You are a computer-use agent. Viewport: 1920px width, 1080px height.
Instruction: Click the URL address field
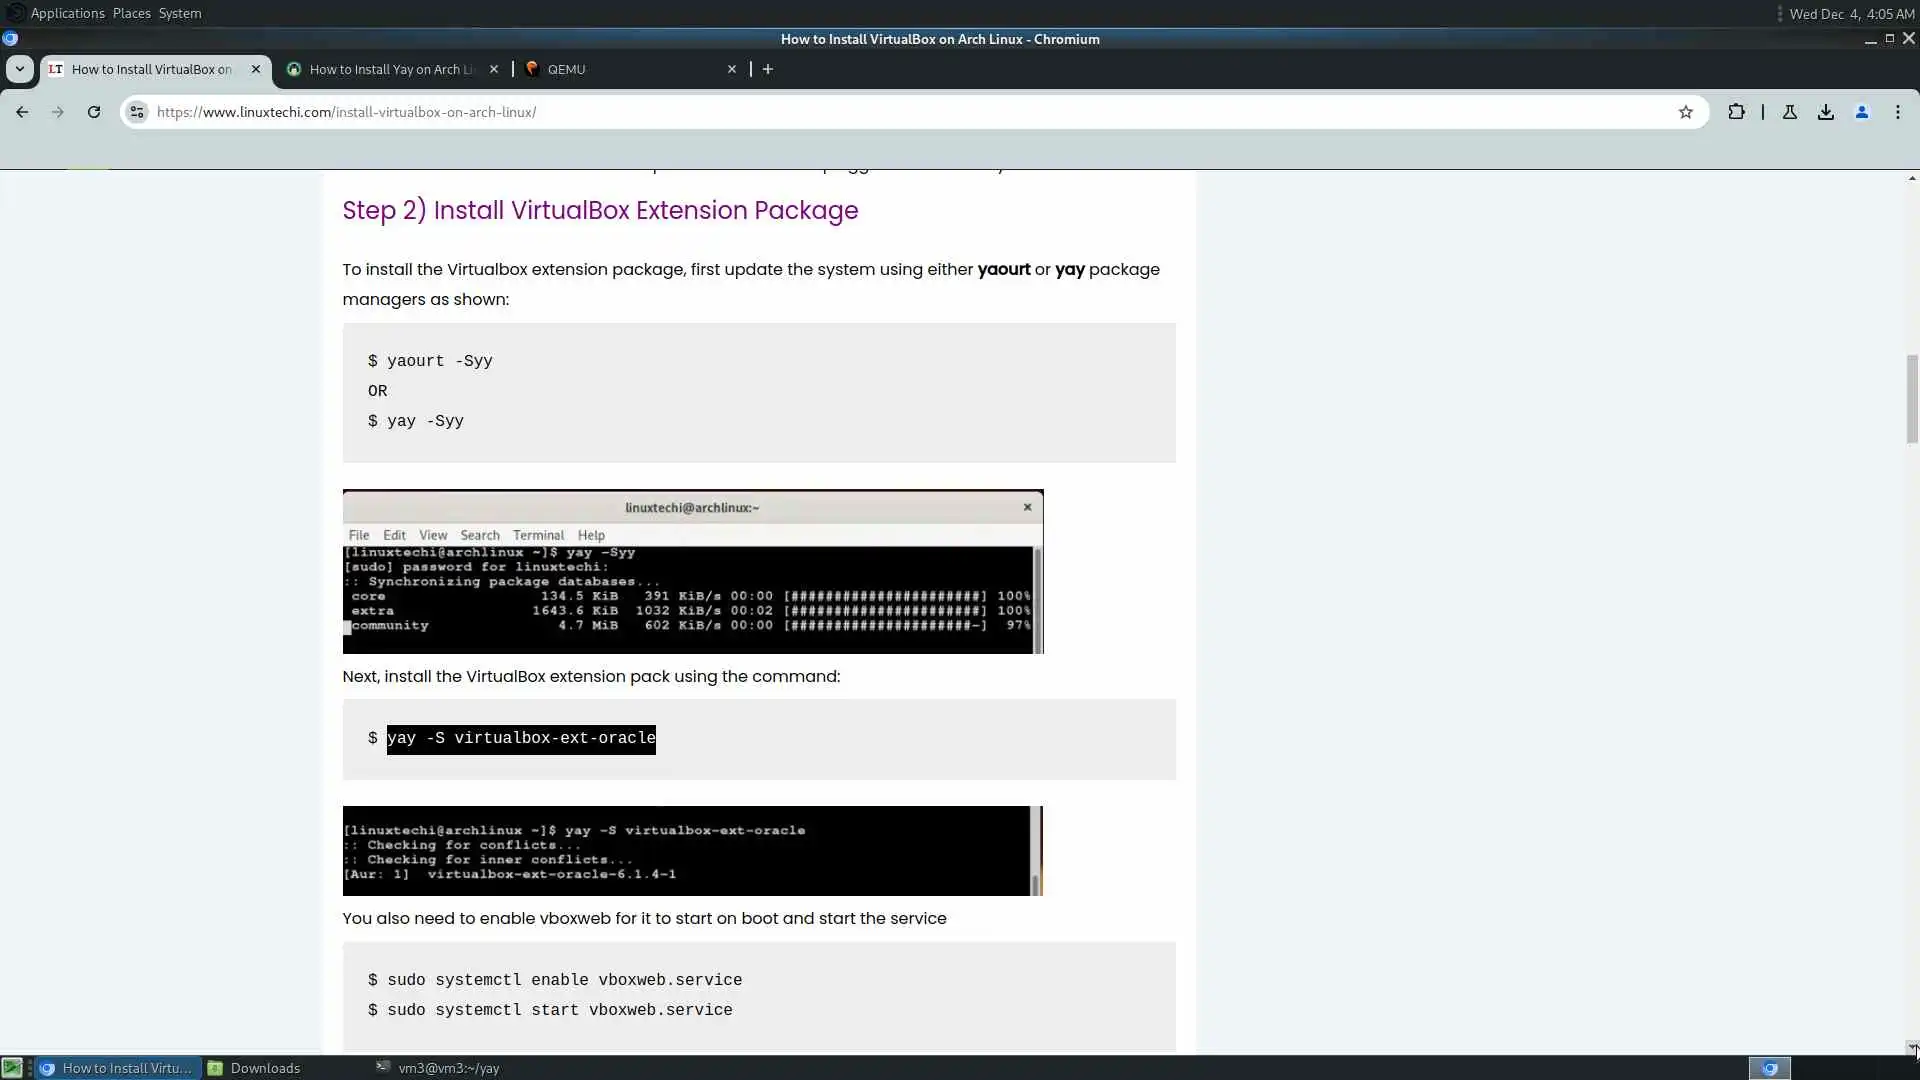(900, 112)
